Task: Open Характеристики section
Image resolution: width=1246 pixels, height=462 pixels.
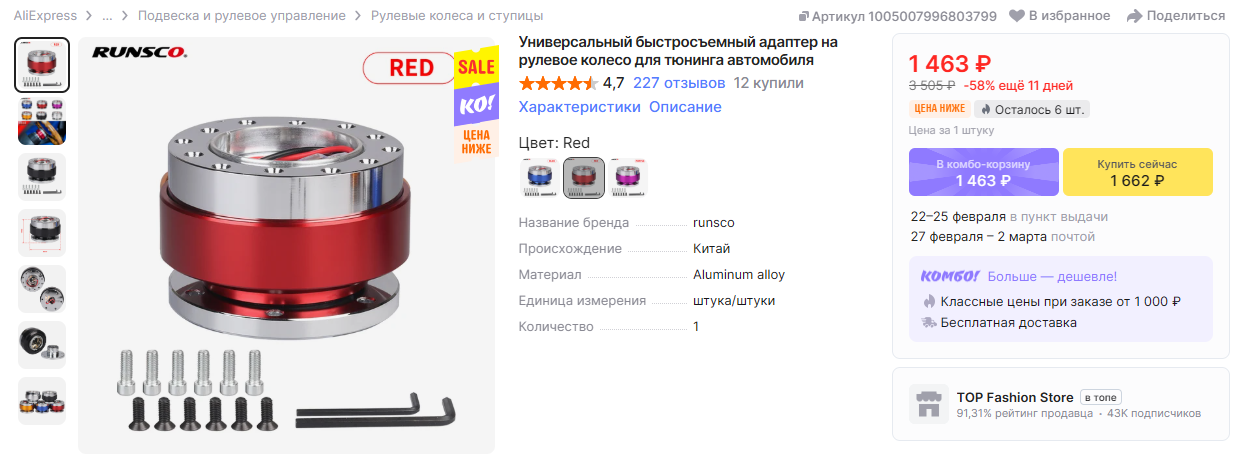Action: pos(579,107)
